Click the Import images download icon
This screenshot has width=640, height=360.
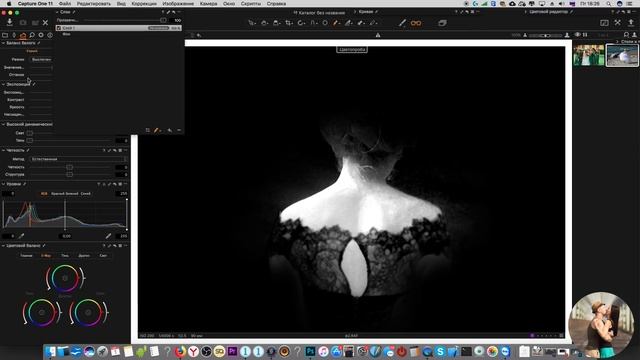pyautogui.click(x=10, y=22)
